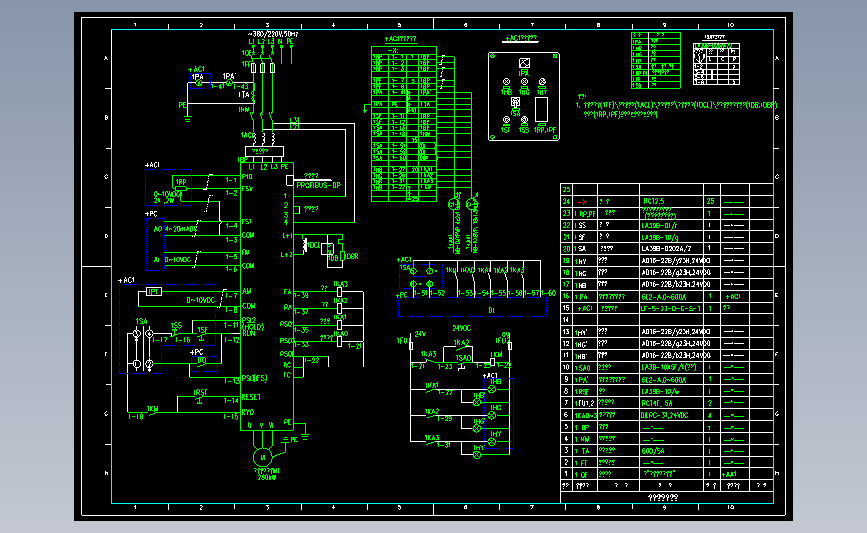Click the PROFIBUS-DP label
867x533 pixels.
[318, 185]
